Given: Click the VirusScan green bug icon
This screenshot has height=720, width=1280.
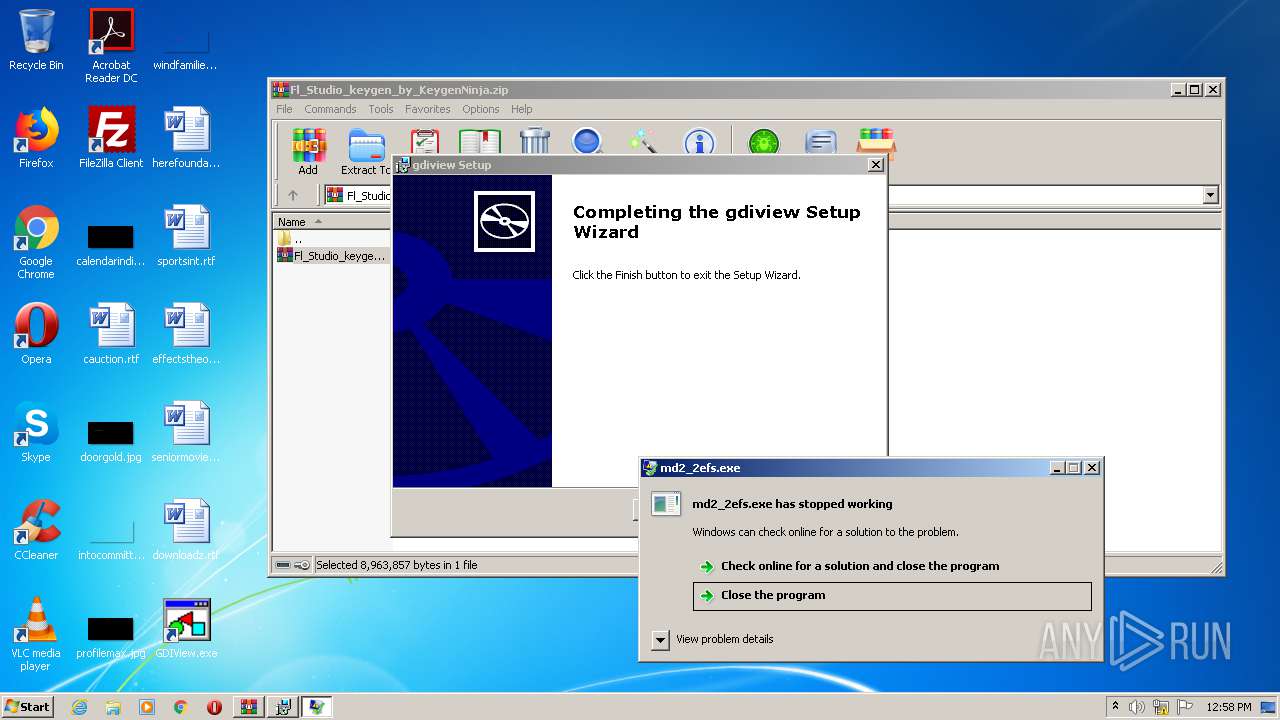Looking at the screenshot, I should pos(764,141).
